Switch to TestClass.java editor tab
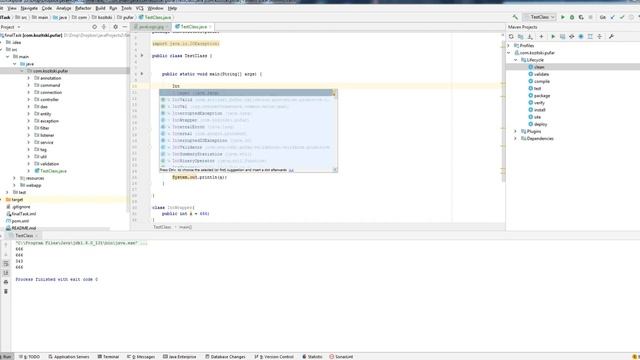 tap(193, 27)
